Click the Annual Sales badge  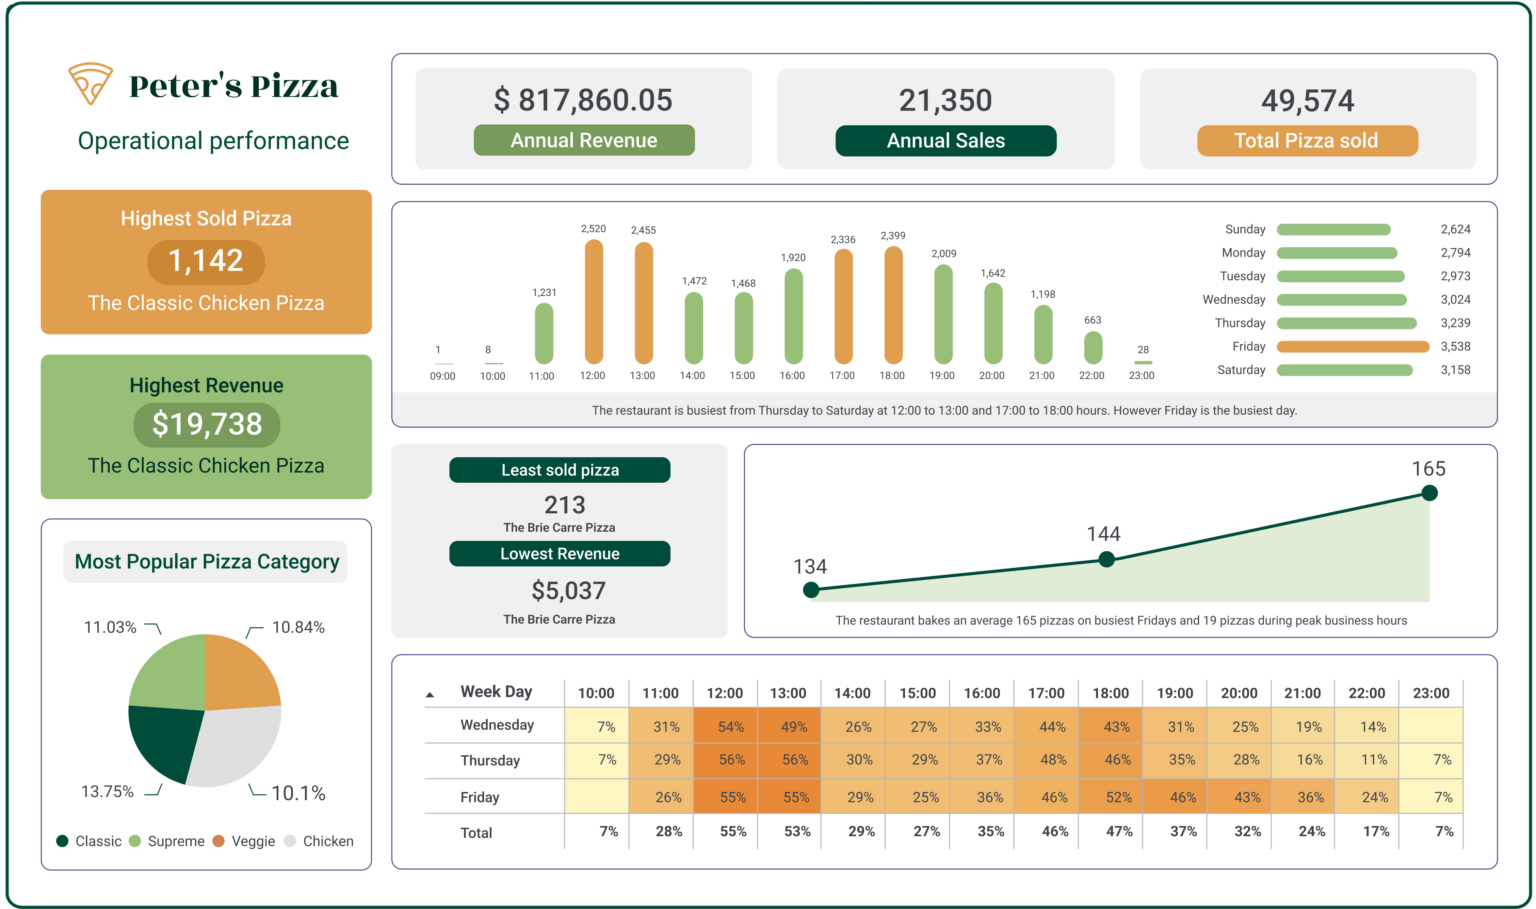[x=945, y=140]
